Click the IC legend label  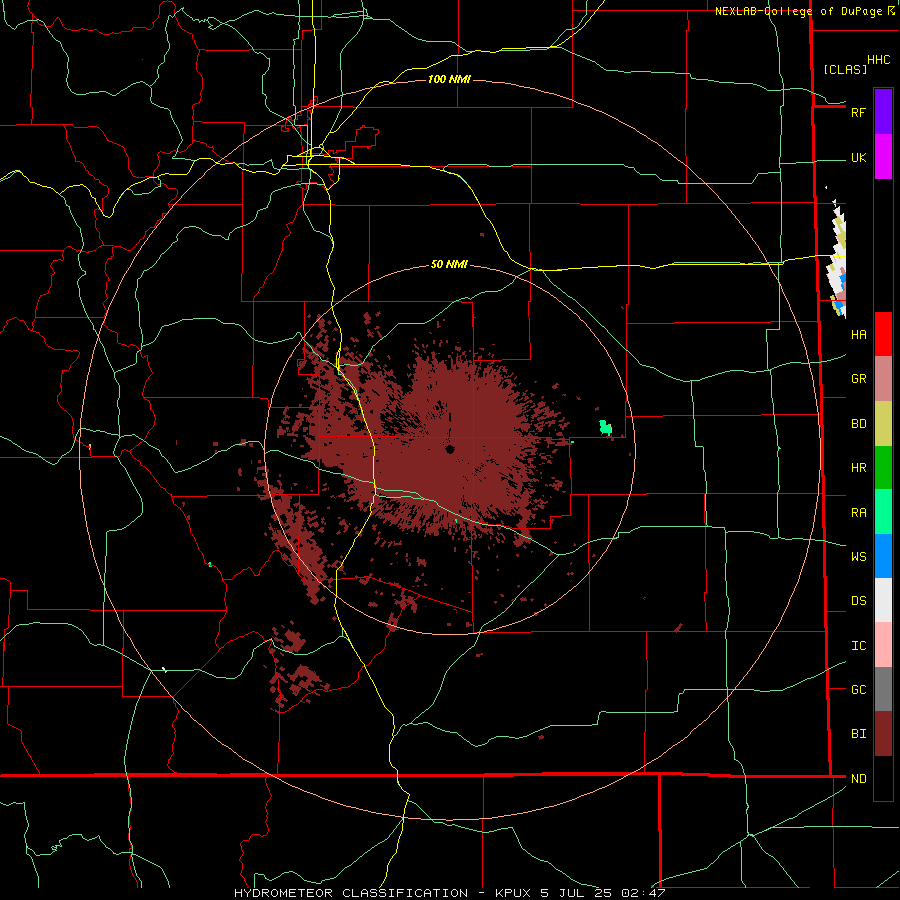click(858, 646)
